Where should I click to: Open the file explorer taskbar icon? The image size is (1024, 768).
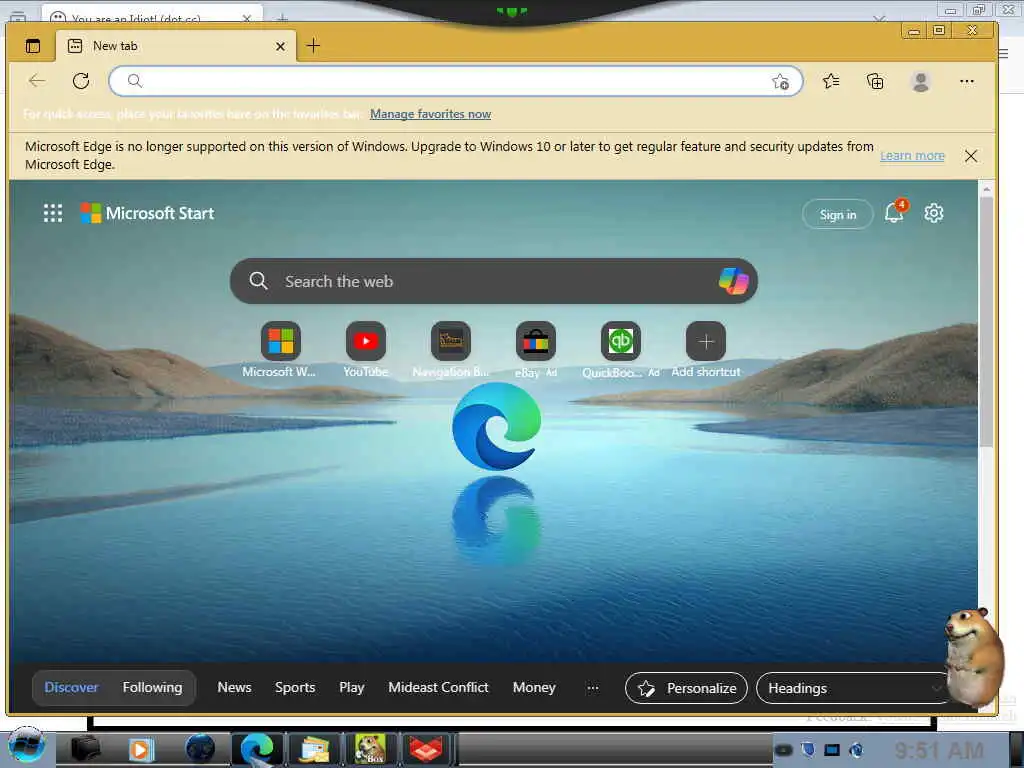click(314, 749)
